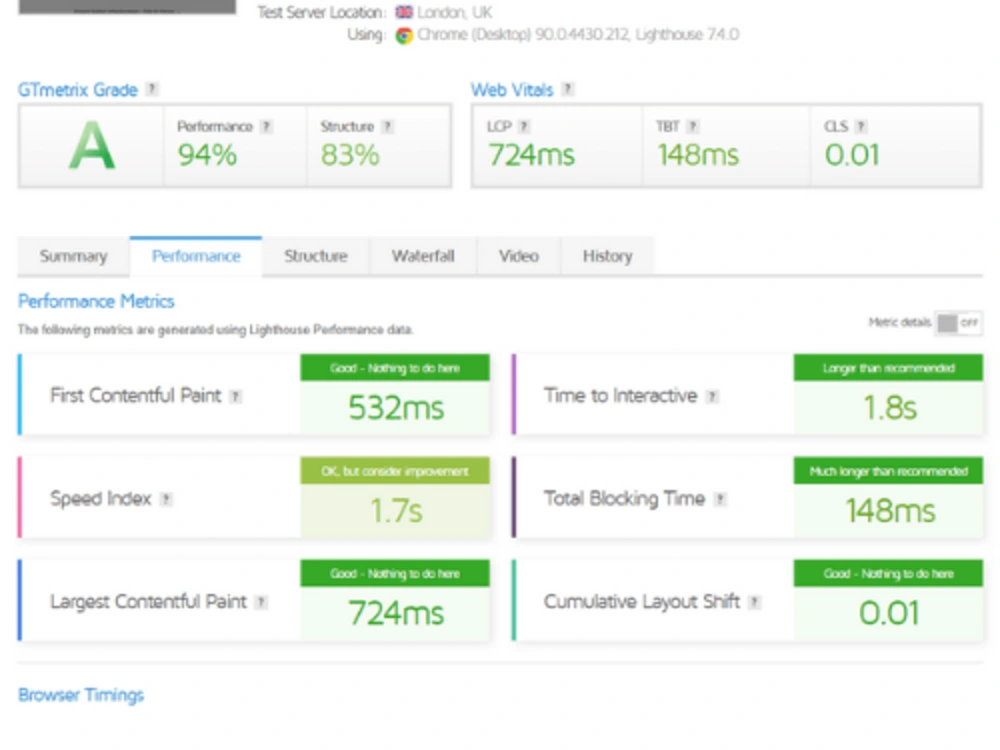The height and width of the screenshot is (750, 1000).
Task: Click the 0.01 CLS value in Web Vitals
Action: pyautogui.click(x=852, y=155)
